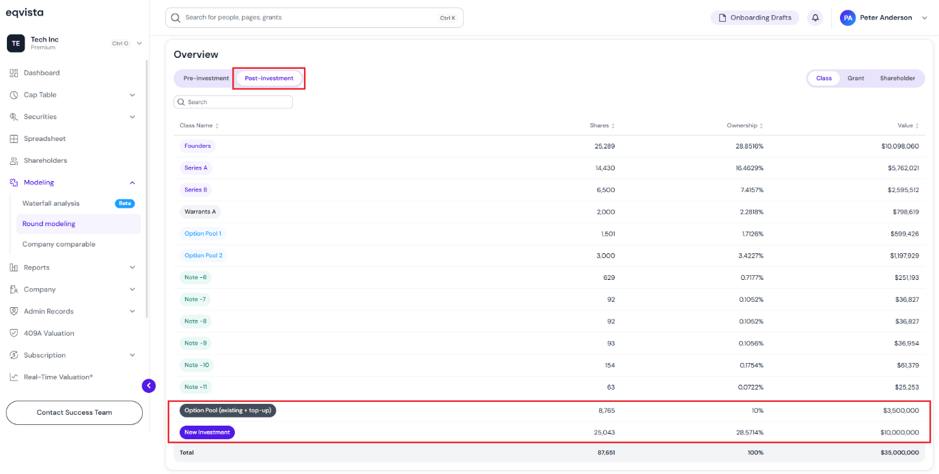Click the Admin Records shield icon
939x474 pixels.
[x=14, y=311]
